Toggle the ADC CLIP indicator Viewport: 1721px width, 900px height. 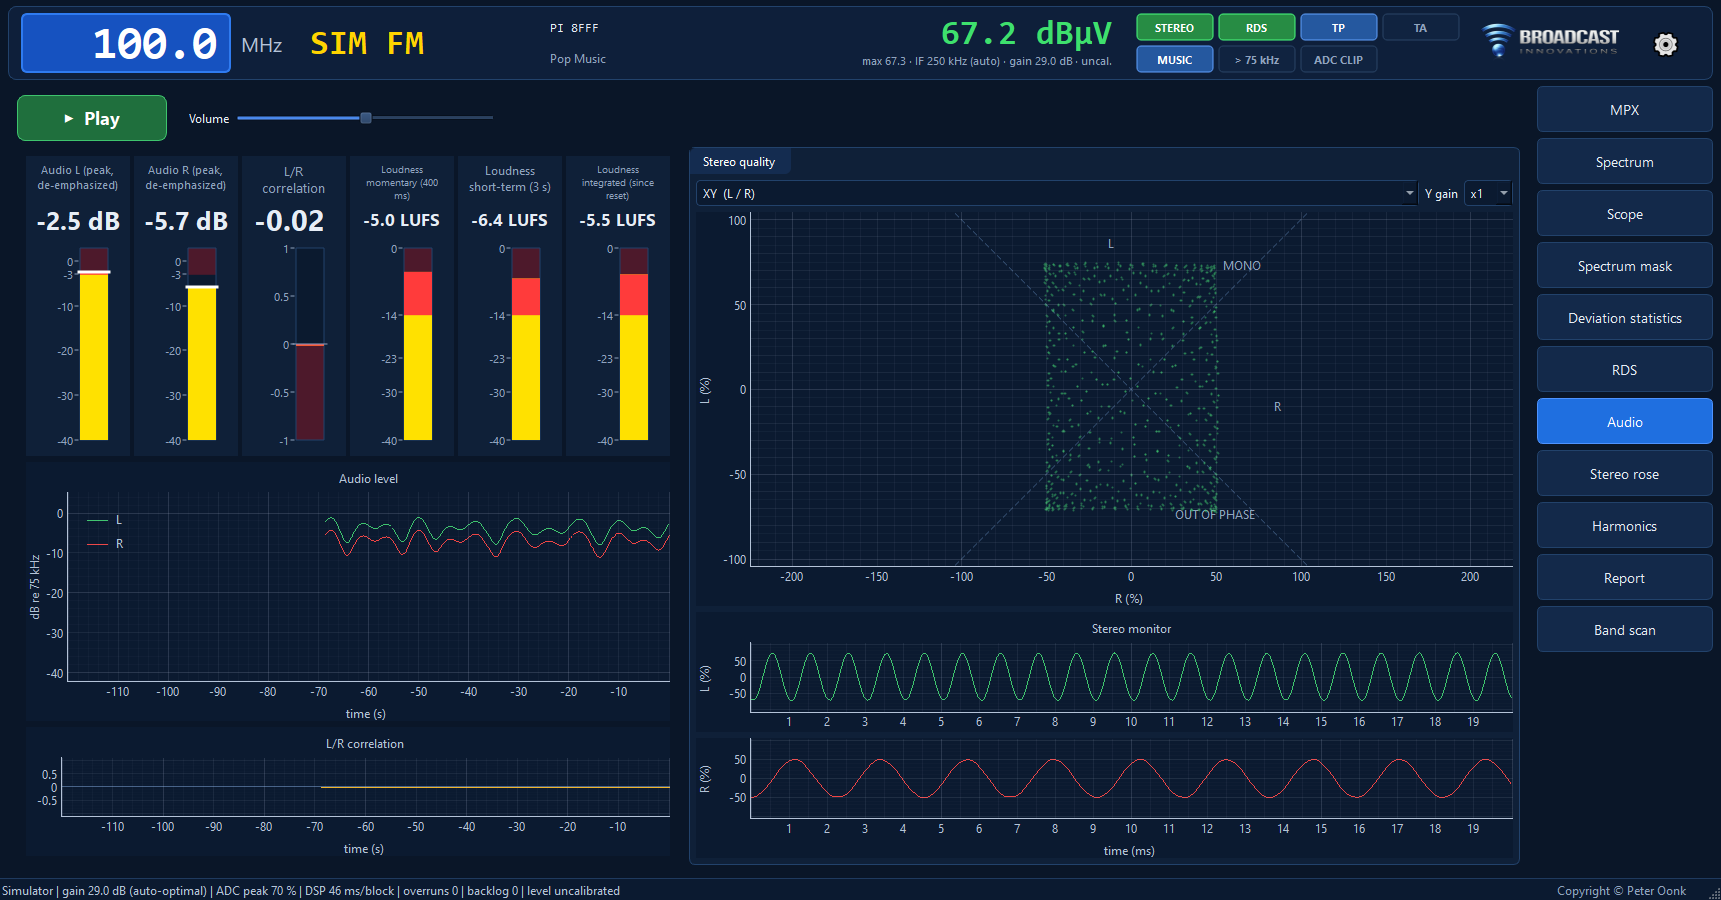click(1338, 60)
